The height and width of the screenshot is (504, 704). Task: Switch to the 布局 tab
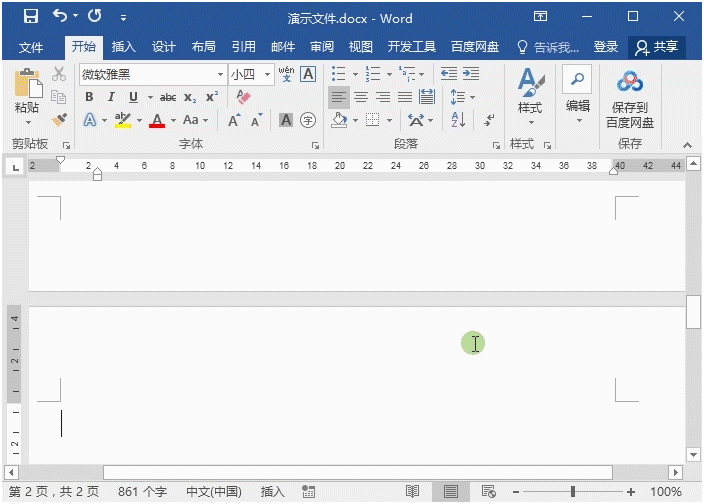click(x=203, y=47)
